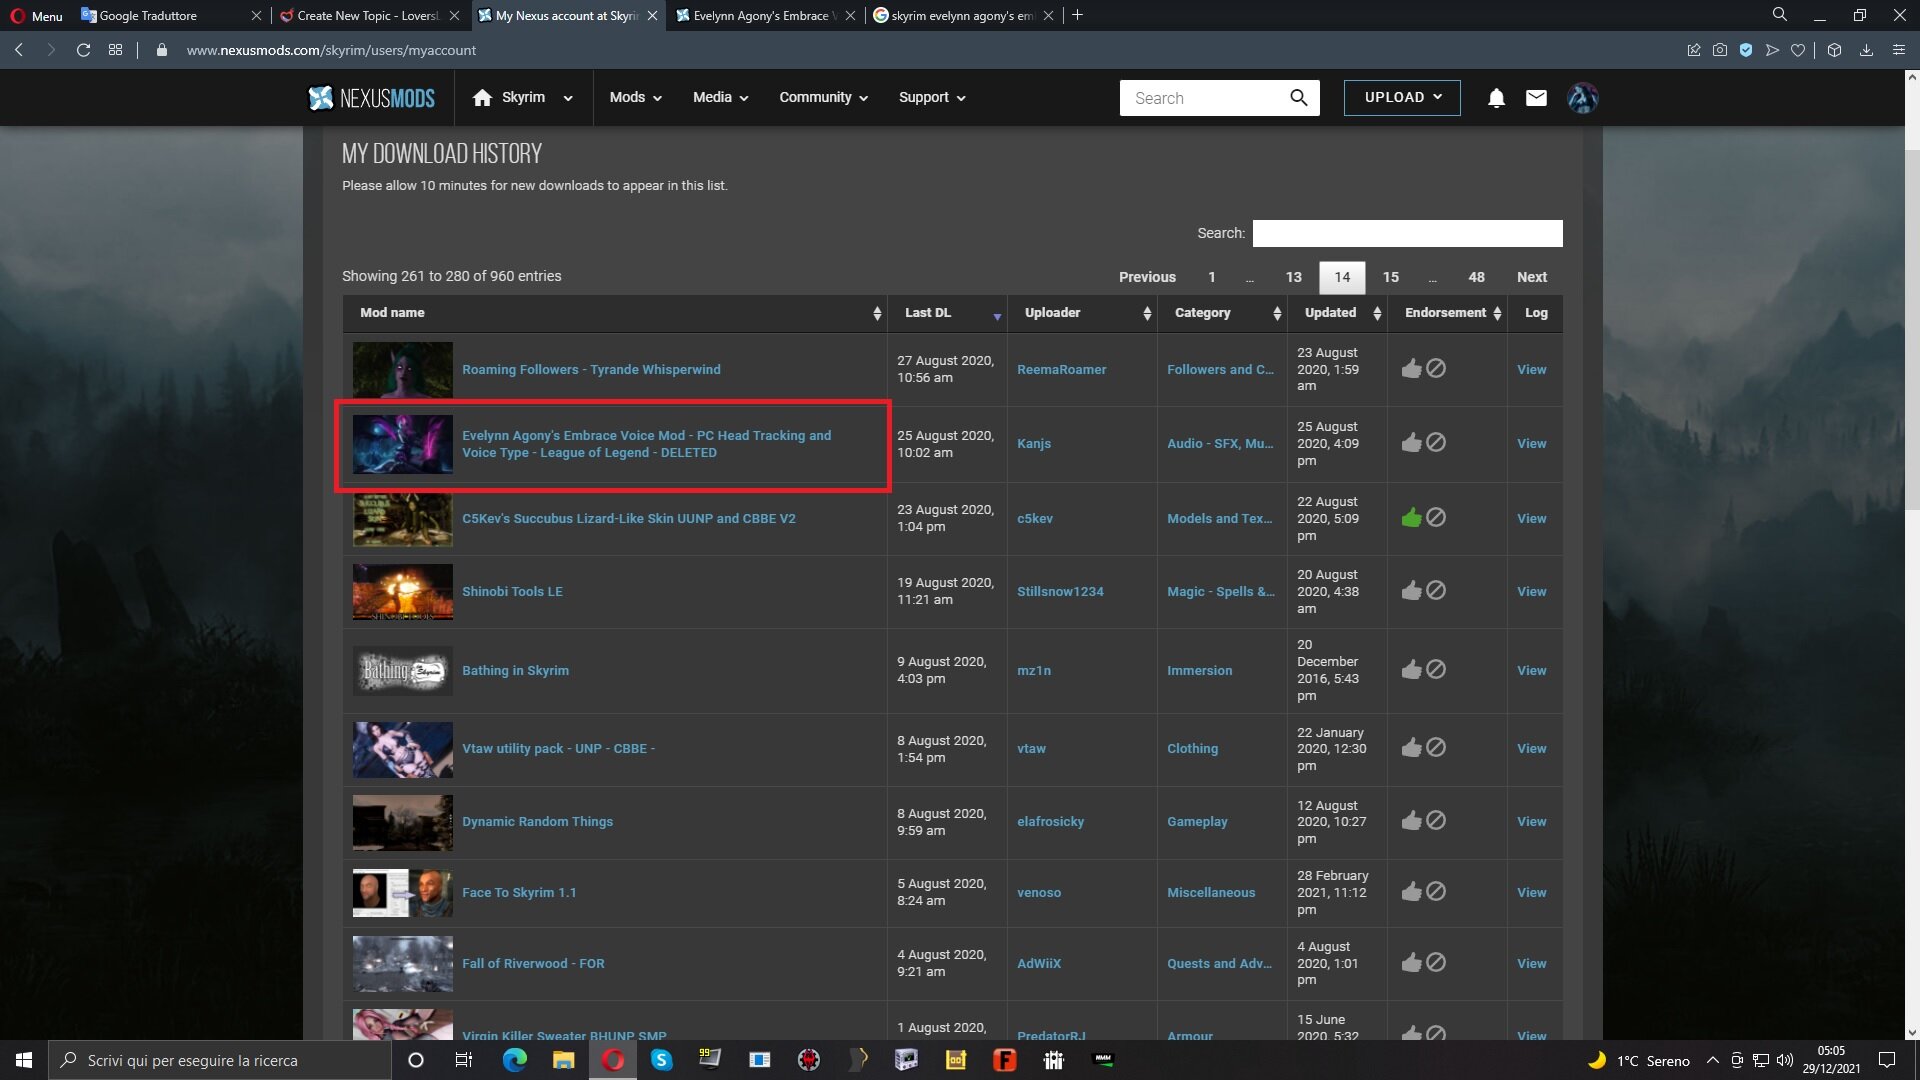Image resolution: width=1920 pixels, height=1080 pixels.
Task: Open Windows Task View
Action: 464,1060
